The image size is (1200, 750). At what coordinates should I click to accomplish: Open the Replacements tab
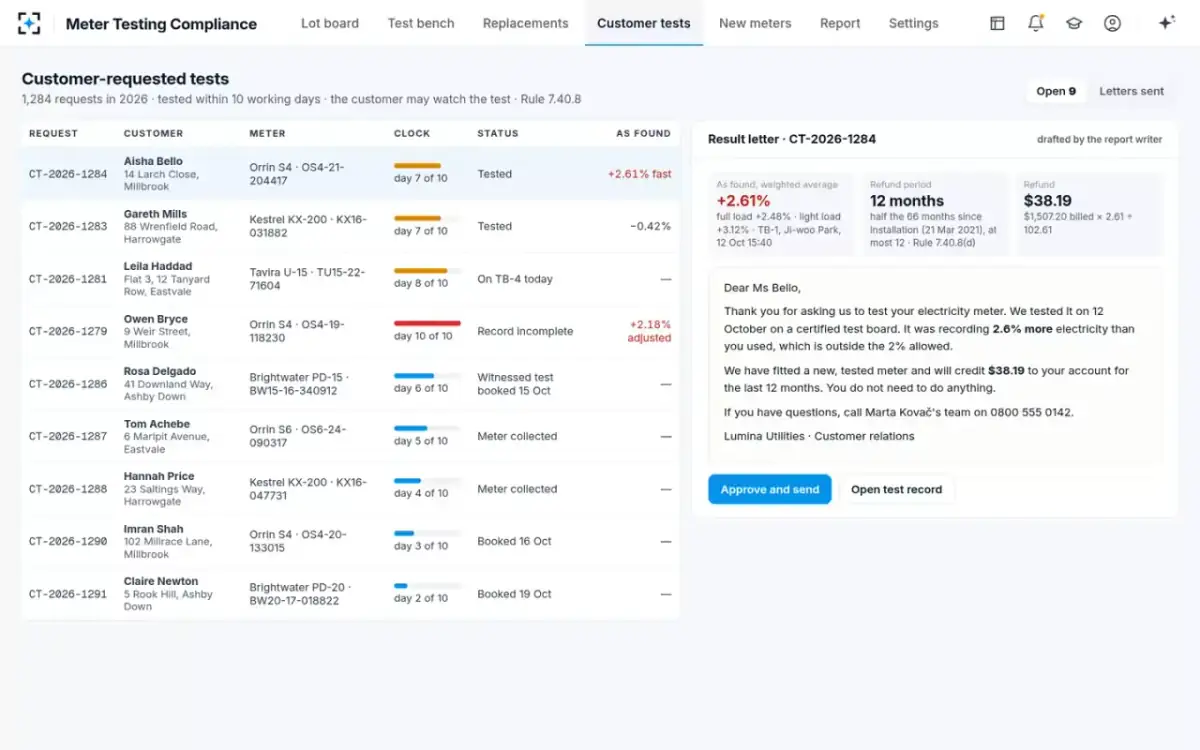(x=525, y=23)
